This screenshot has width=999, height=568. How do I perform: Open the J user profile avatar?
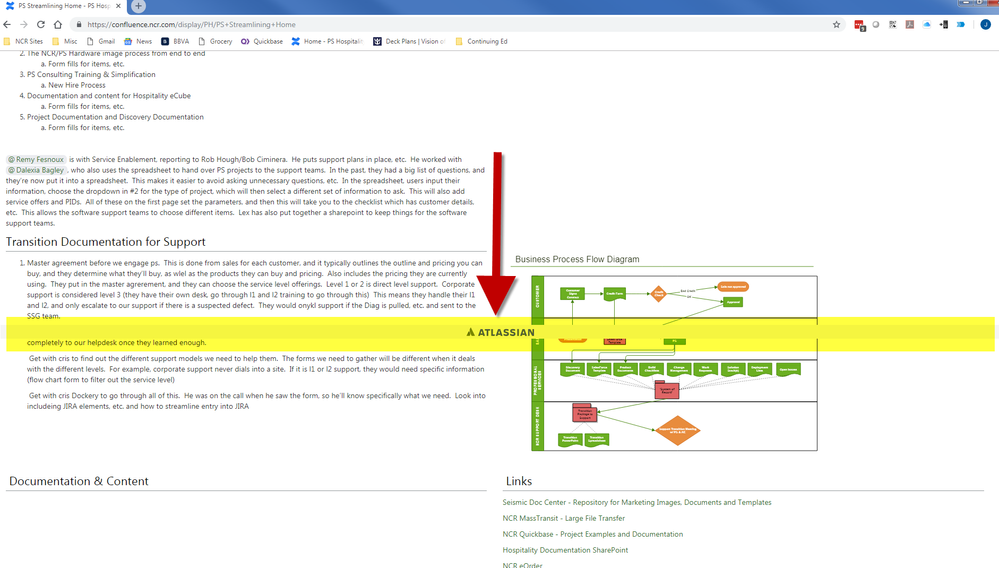[x=986, y=24]
